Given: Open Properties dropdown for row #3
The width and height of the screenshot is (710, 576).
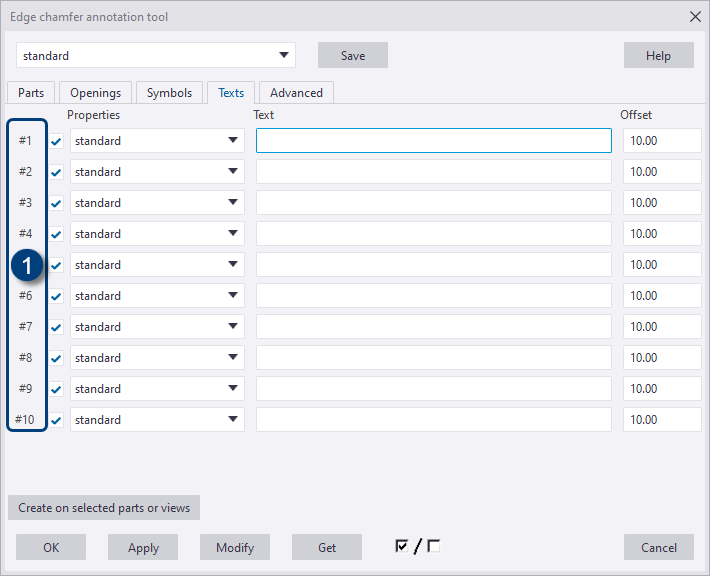Looking at the screenshot, I should pos(157,202).
